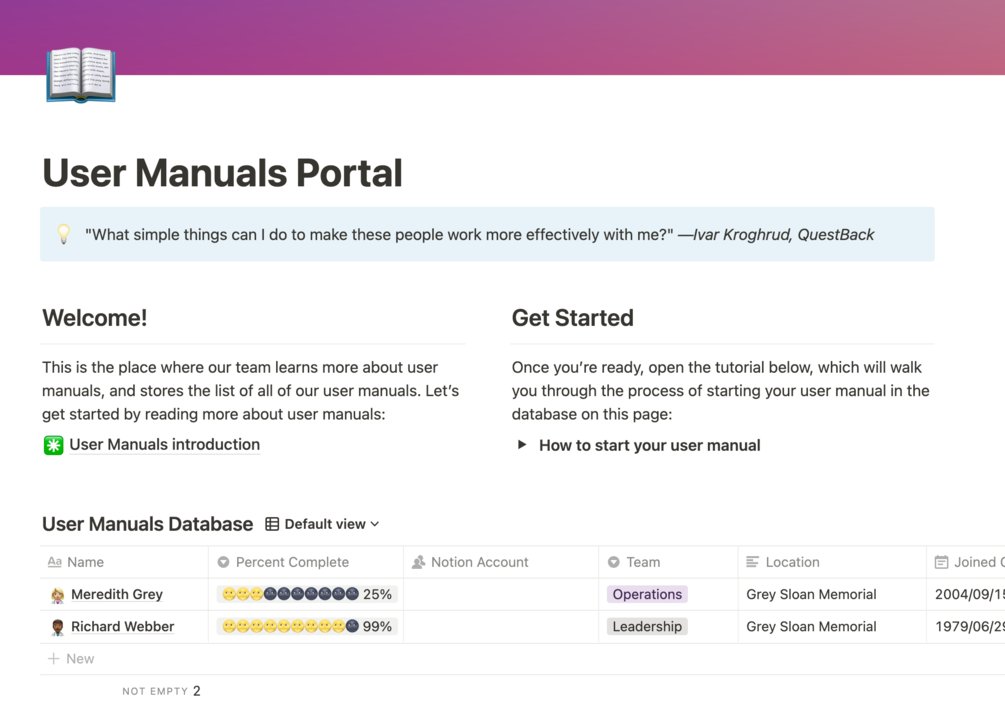Screen dimensions: 1005x722
Task: Expand the How to start your user manual toggle
Action: click(522, 444)
